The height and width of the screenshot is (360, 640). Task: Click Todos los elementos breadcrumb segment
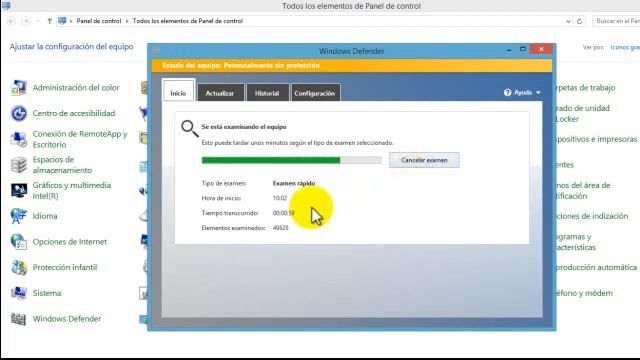[188, 21]
